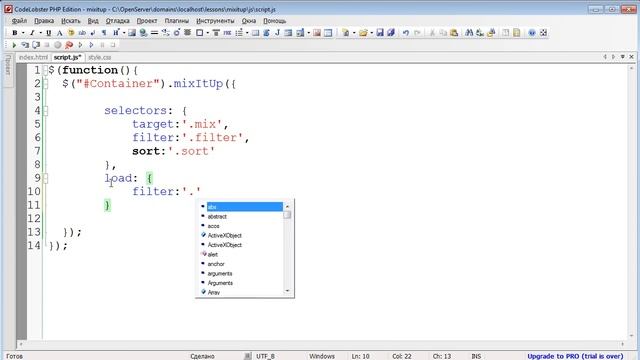640x360 pixels.
Task: Close the active editor tab X
Action: click(x=631, y=57)
